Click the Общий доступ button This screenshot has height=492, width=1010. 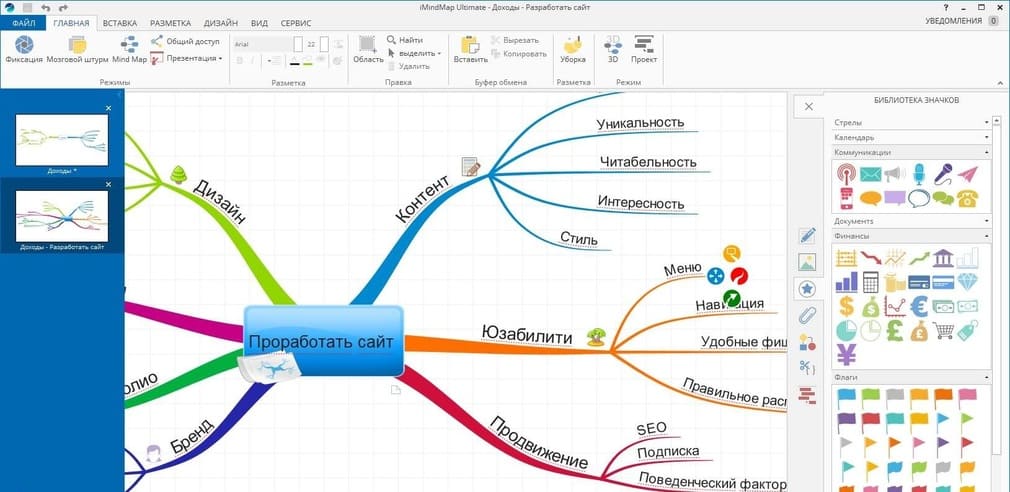(186, 41)
